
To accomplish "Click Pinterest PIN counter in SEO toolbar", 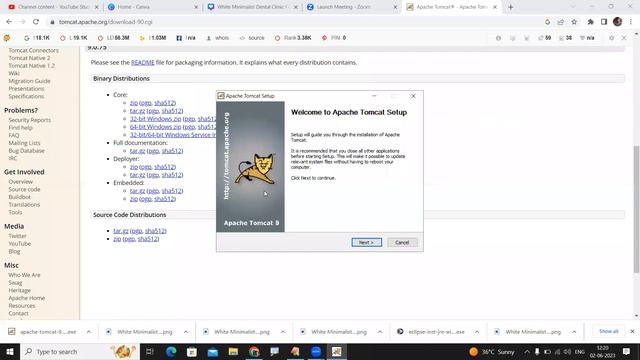I will [334, 38].
